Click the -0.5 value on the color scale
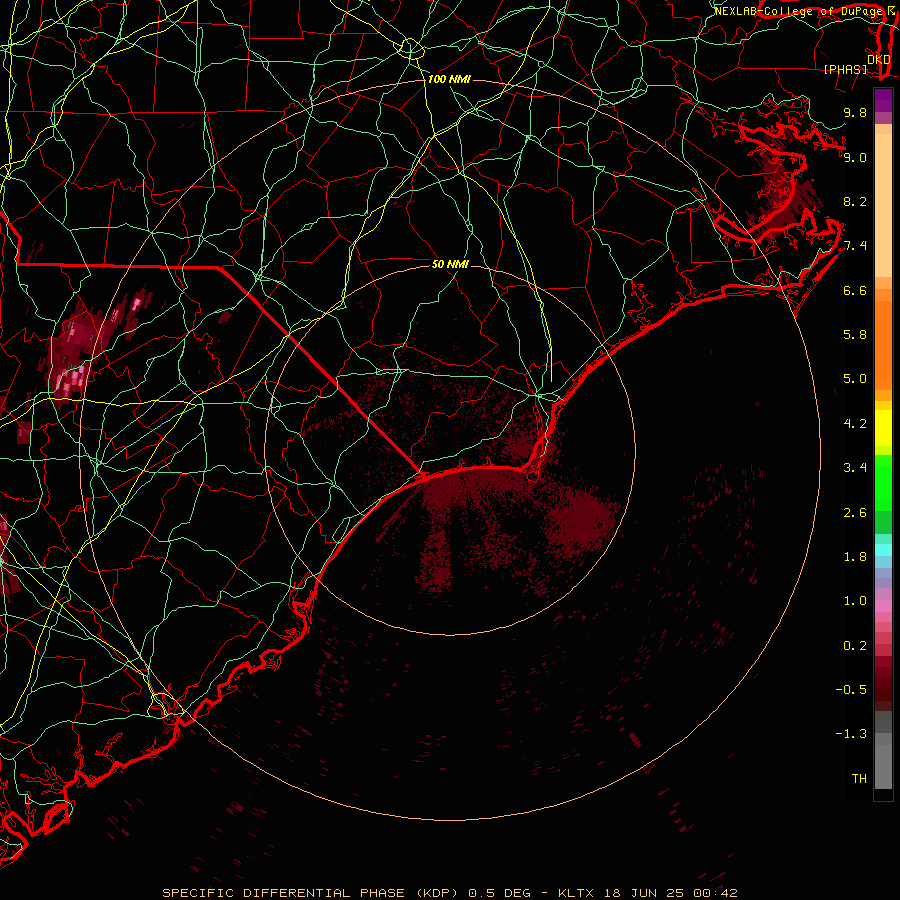Image resolution: width=900 pixels, height=900 pixels. (851, 690)
